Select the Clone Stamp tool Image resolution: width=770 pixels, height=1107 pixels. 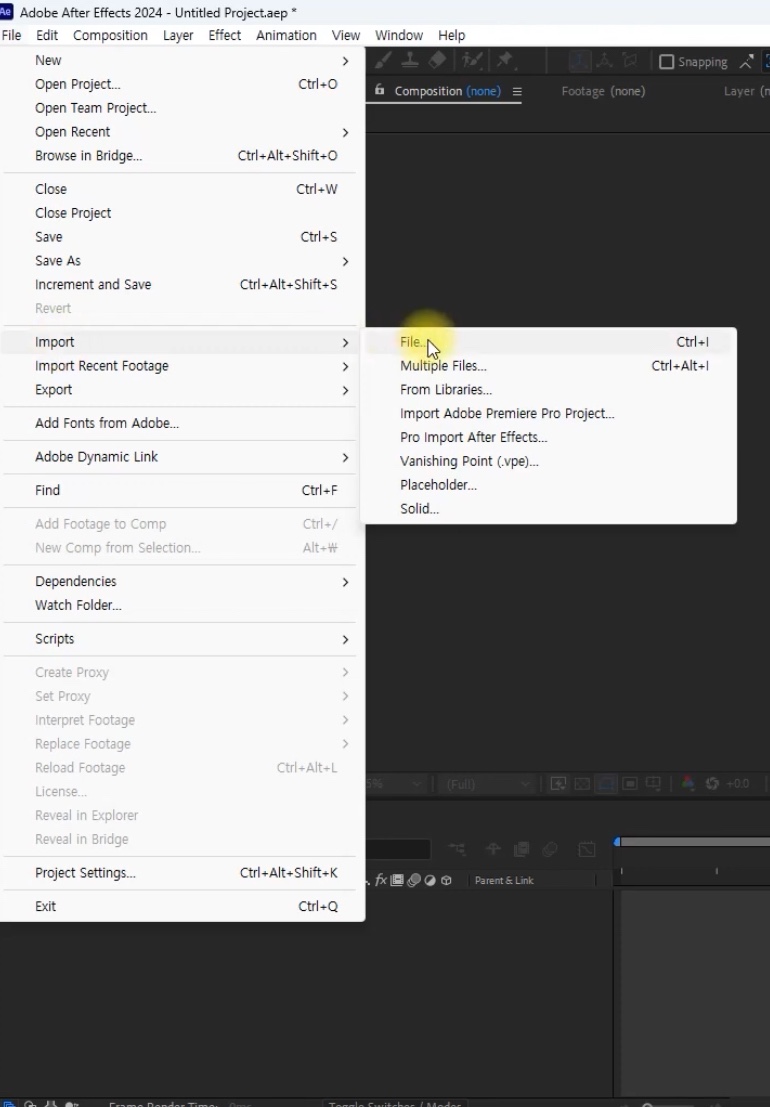(x=410, y=61)
